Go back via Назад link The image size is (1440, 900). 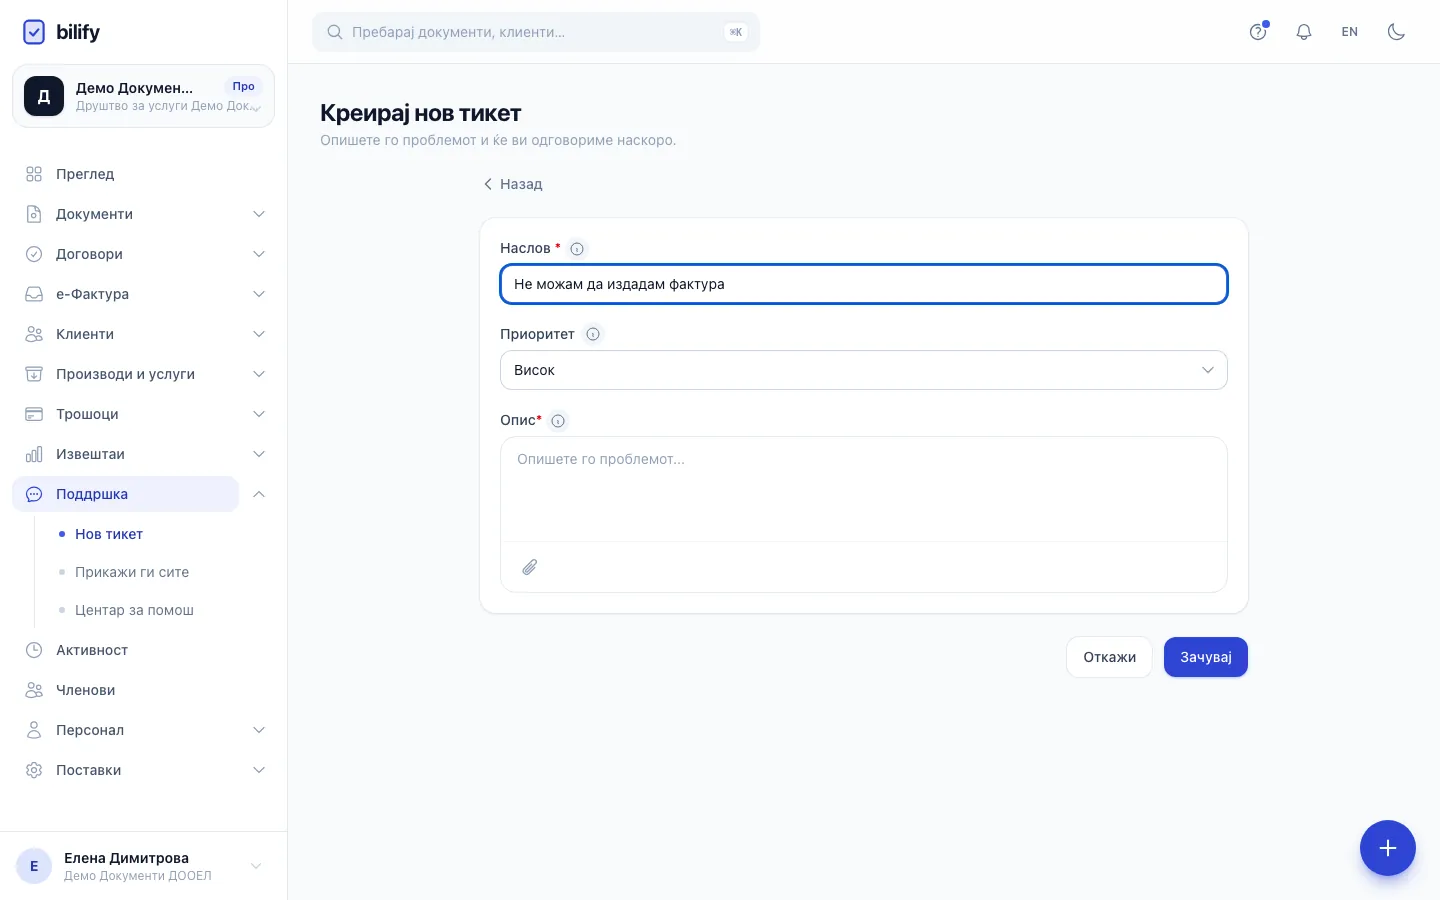click(x=512, y=184)
